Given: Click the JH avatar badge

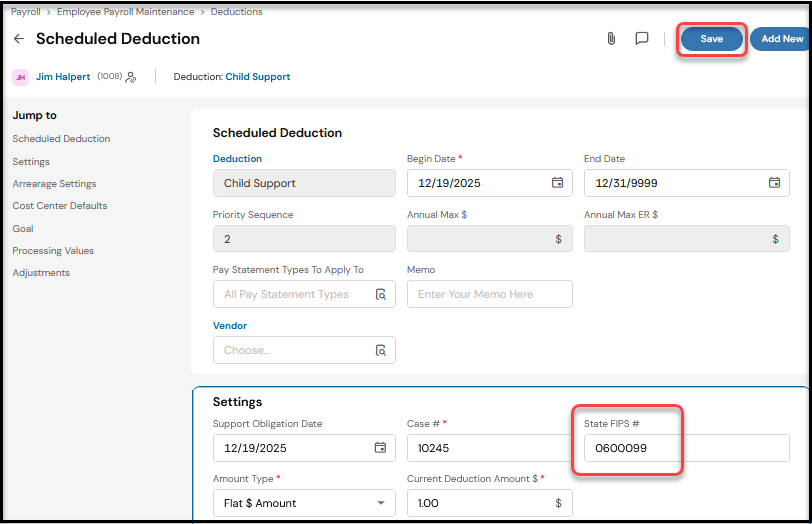Looking at the screenshot, I should (x=20, y=77).
